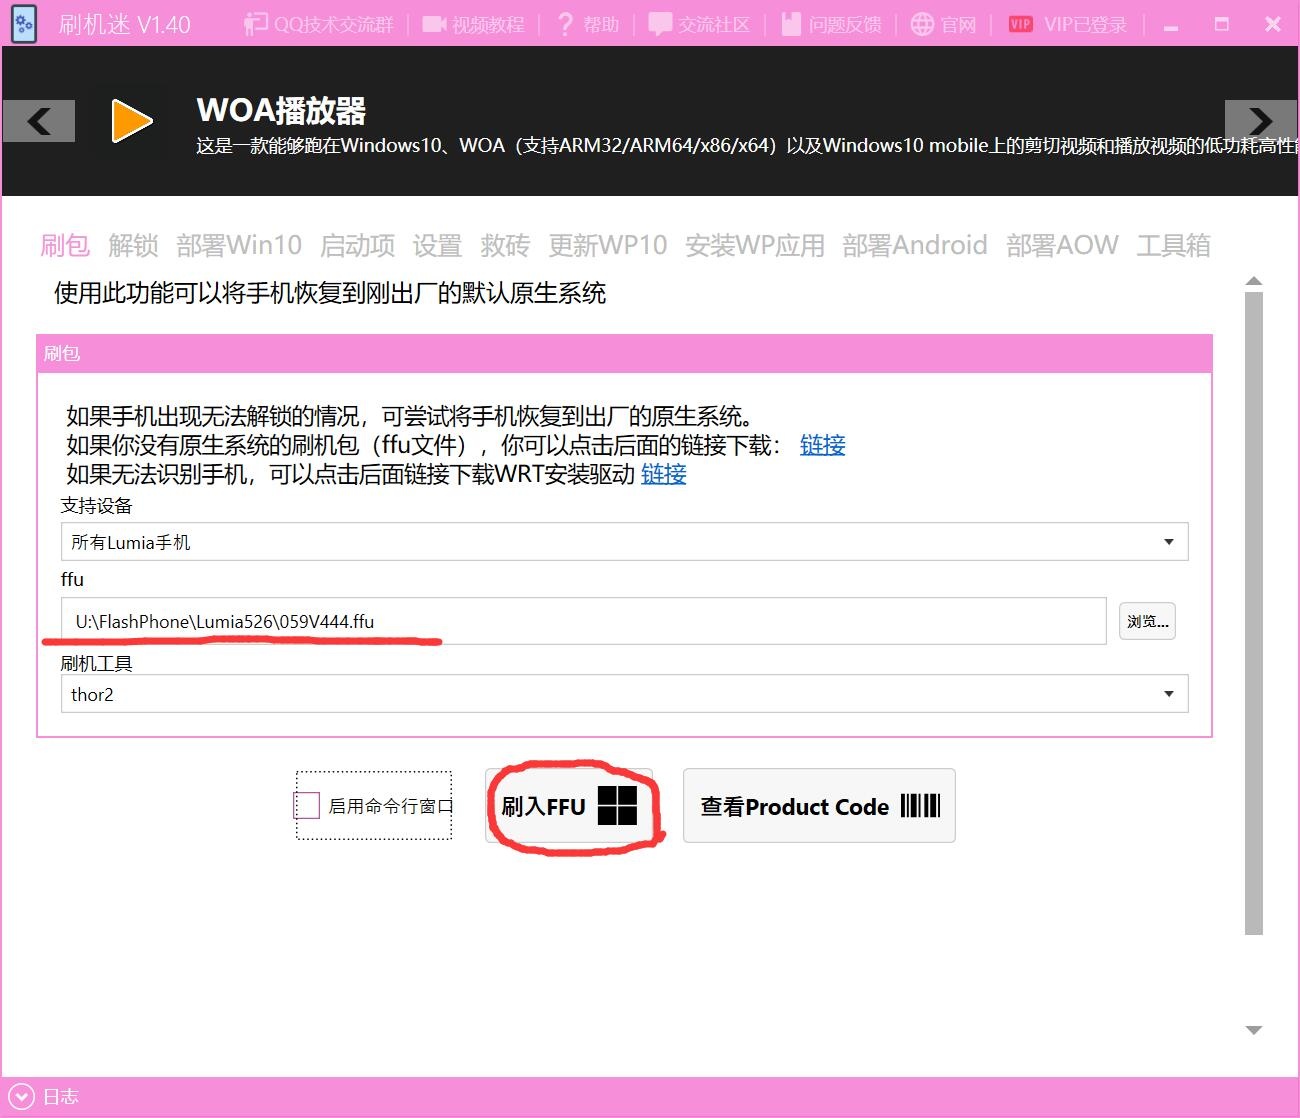The height and width of the screenshot is (1118, 1300).
Task: Click the 帮助 help question mark
Action: (566, 24)
